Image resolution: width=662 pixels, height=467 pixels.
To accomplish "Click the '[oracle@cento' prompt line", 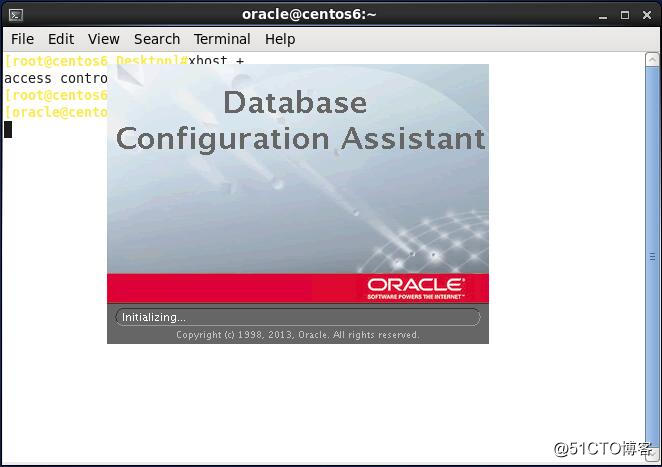I will click(56, 112).
